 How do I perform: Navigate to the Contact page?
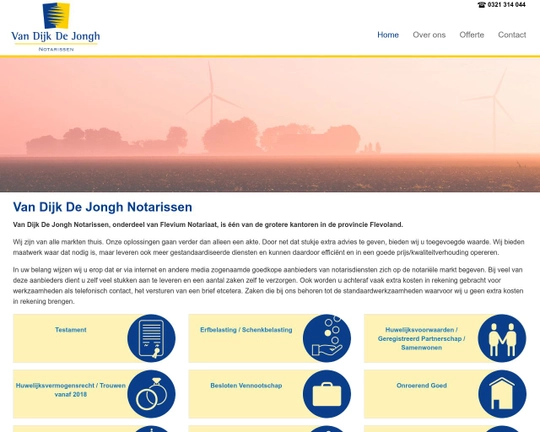[512, 35]
